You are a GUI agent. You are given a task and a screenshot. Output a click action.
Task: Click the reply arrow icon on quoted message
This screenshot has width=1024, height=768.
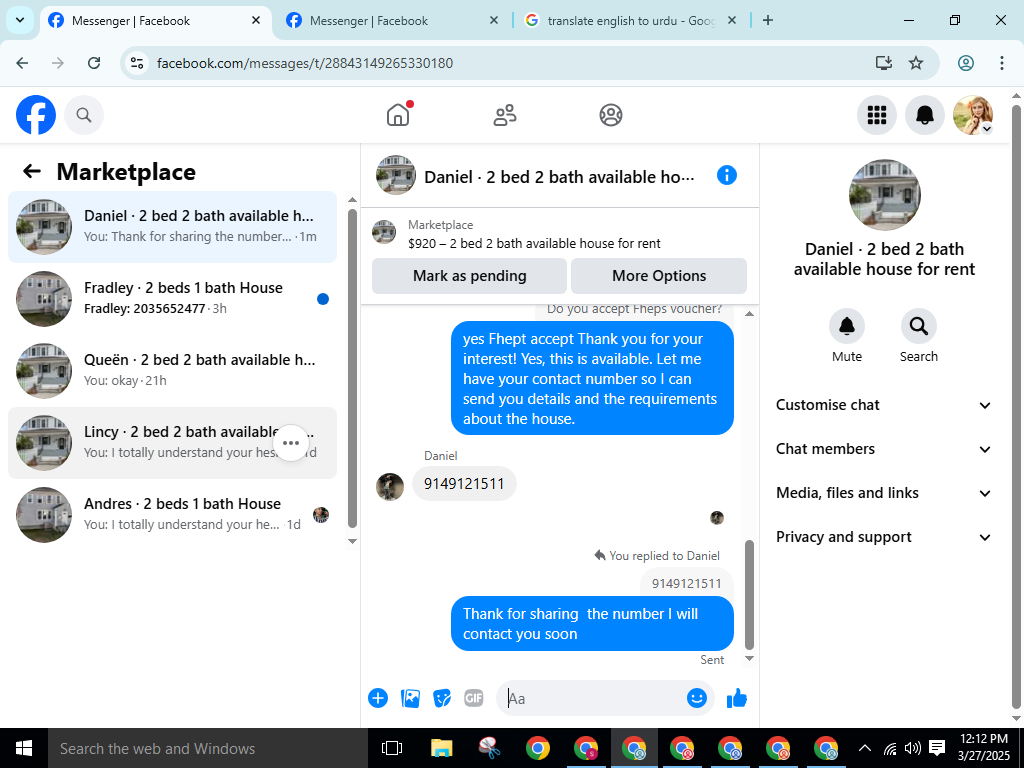[x=600, y=555]
